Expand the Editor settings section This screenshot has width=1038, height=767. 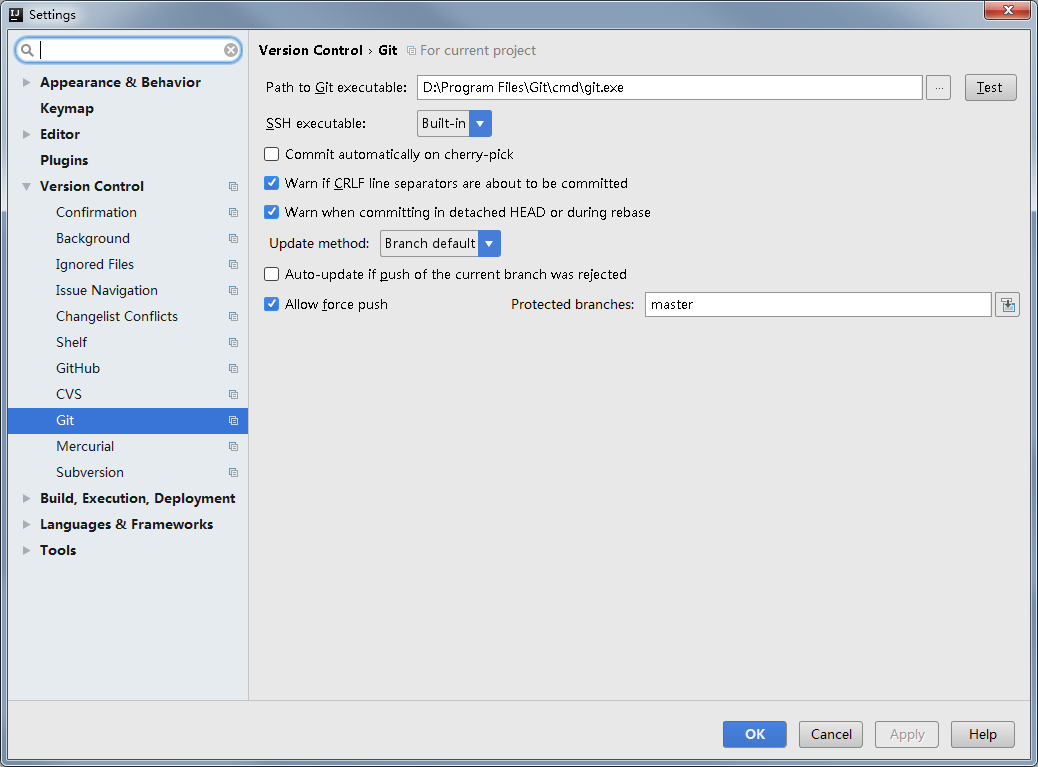(26, 134)
